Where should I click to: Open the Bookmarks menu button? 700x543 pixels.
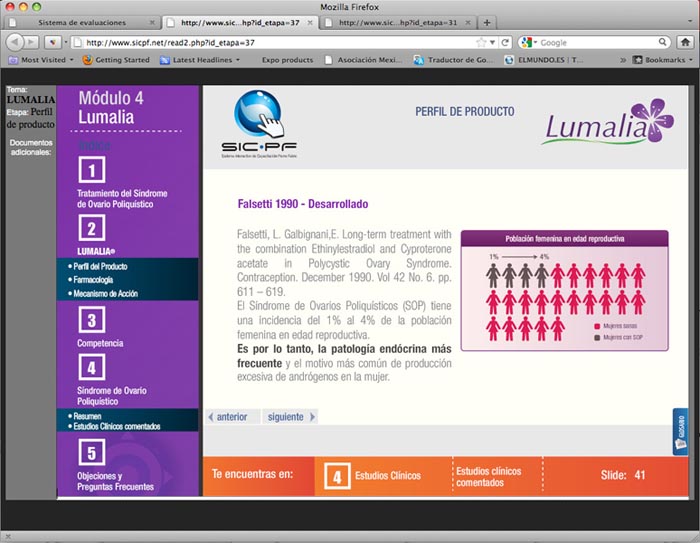coord(663,60)
